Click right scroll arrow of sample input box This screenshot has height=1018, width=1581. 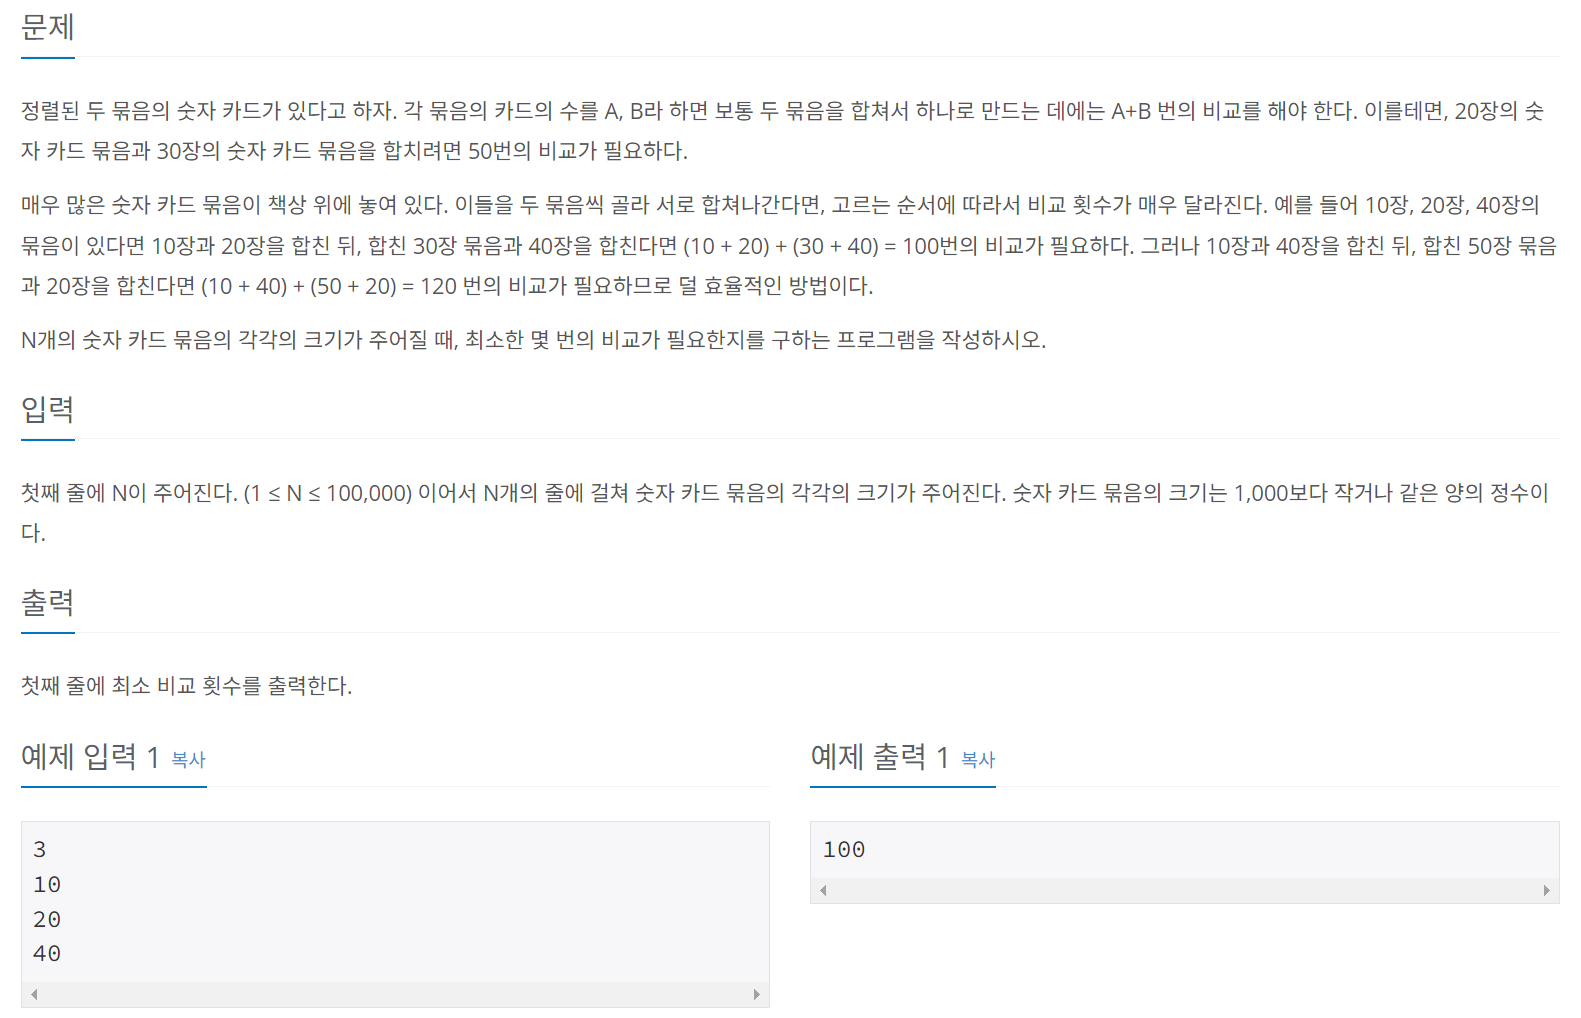point(756,994)
